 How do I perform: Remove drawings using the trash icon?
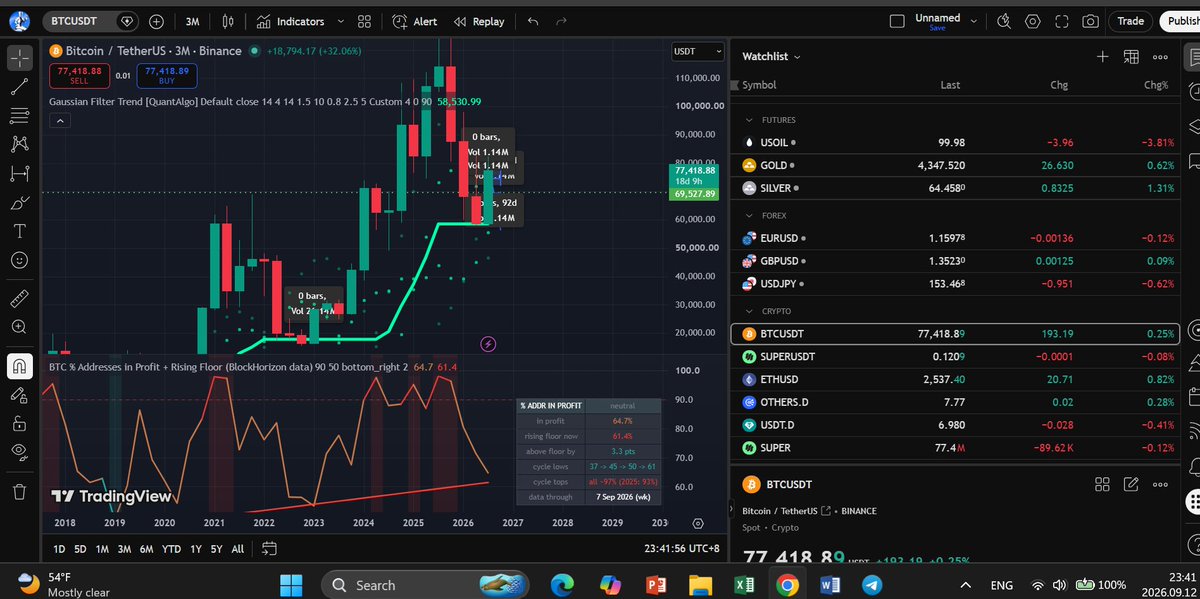tap(19, 491)
